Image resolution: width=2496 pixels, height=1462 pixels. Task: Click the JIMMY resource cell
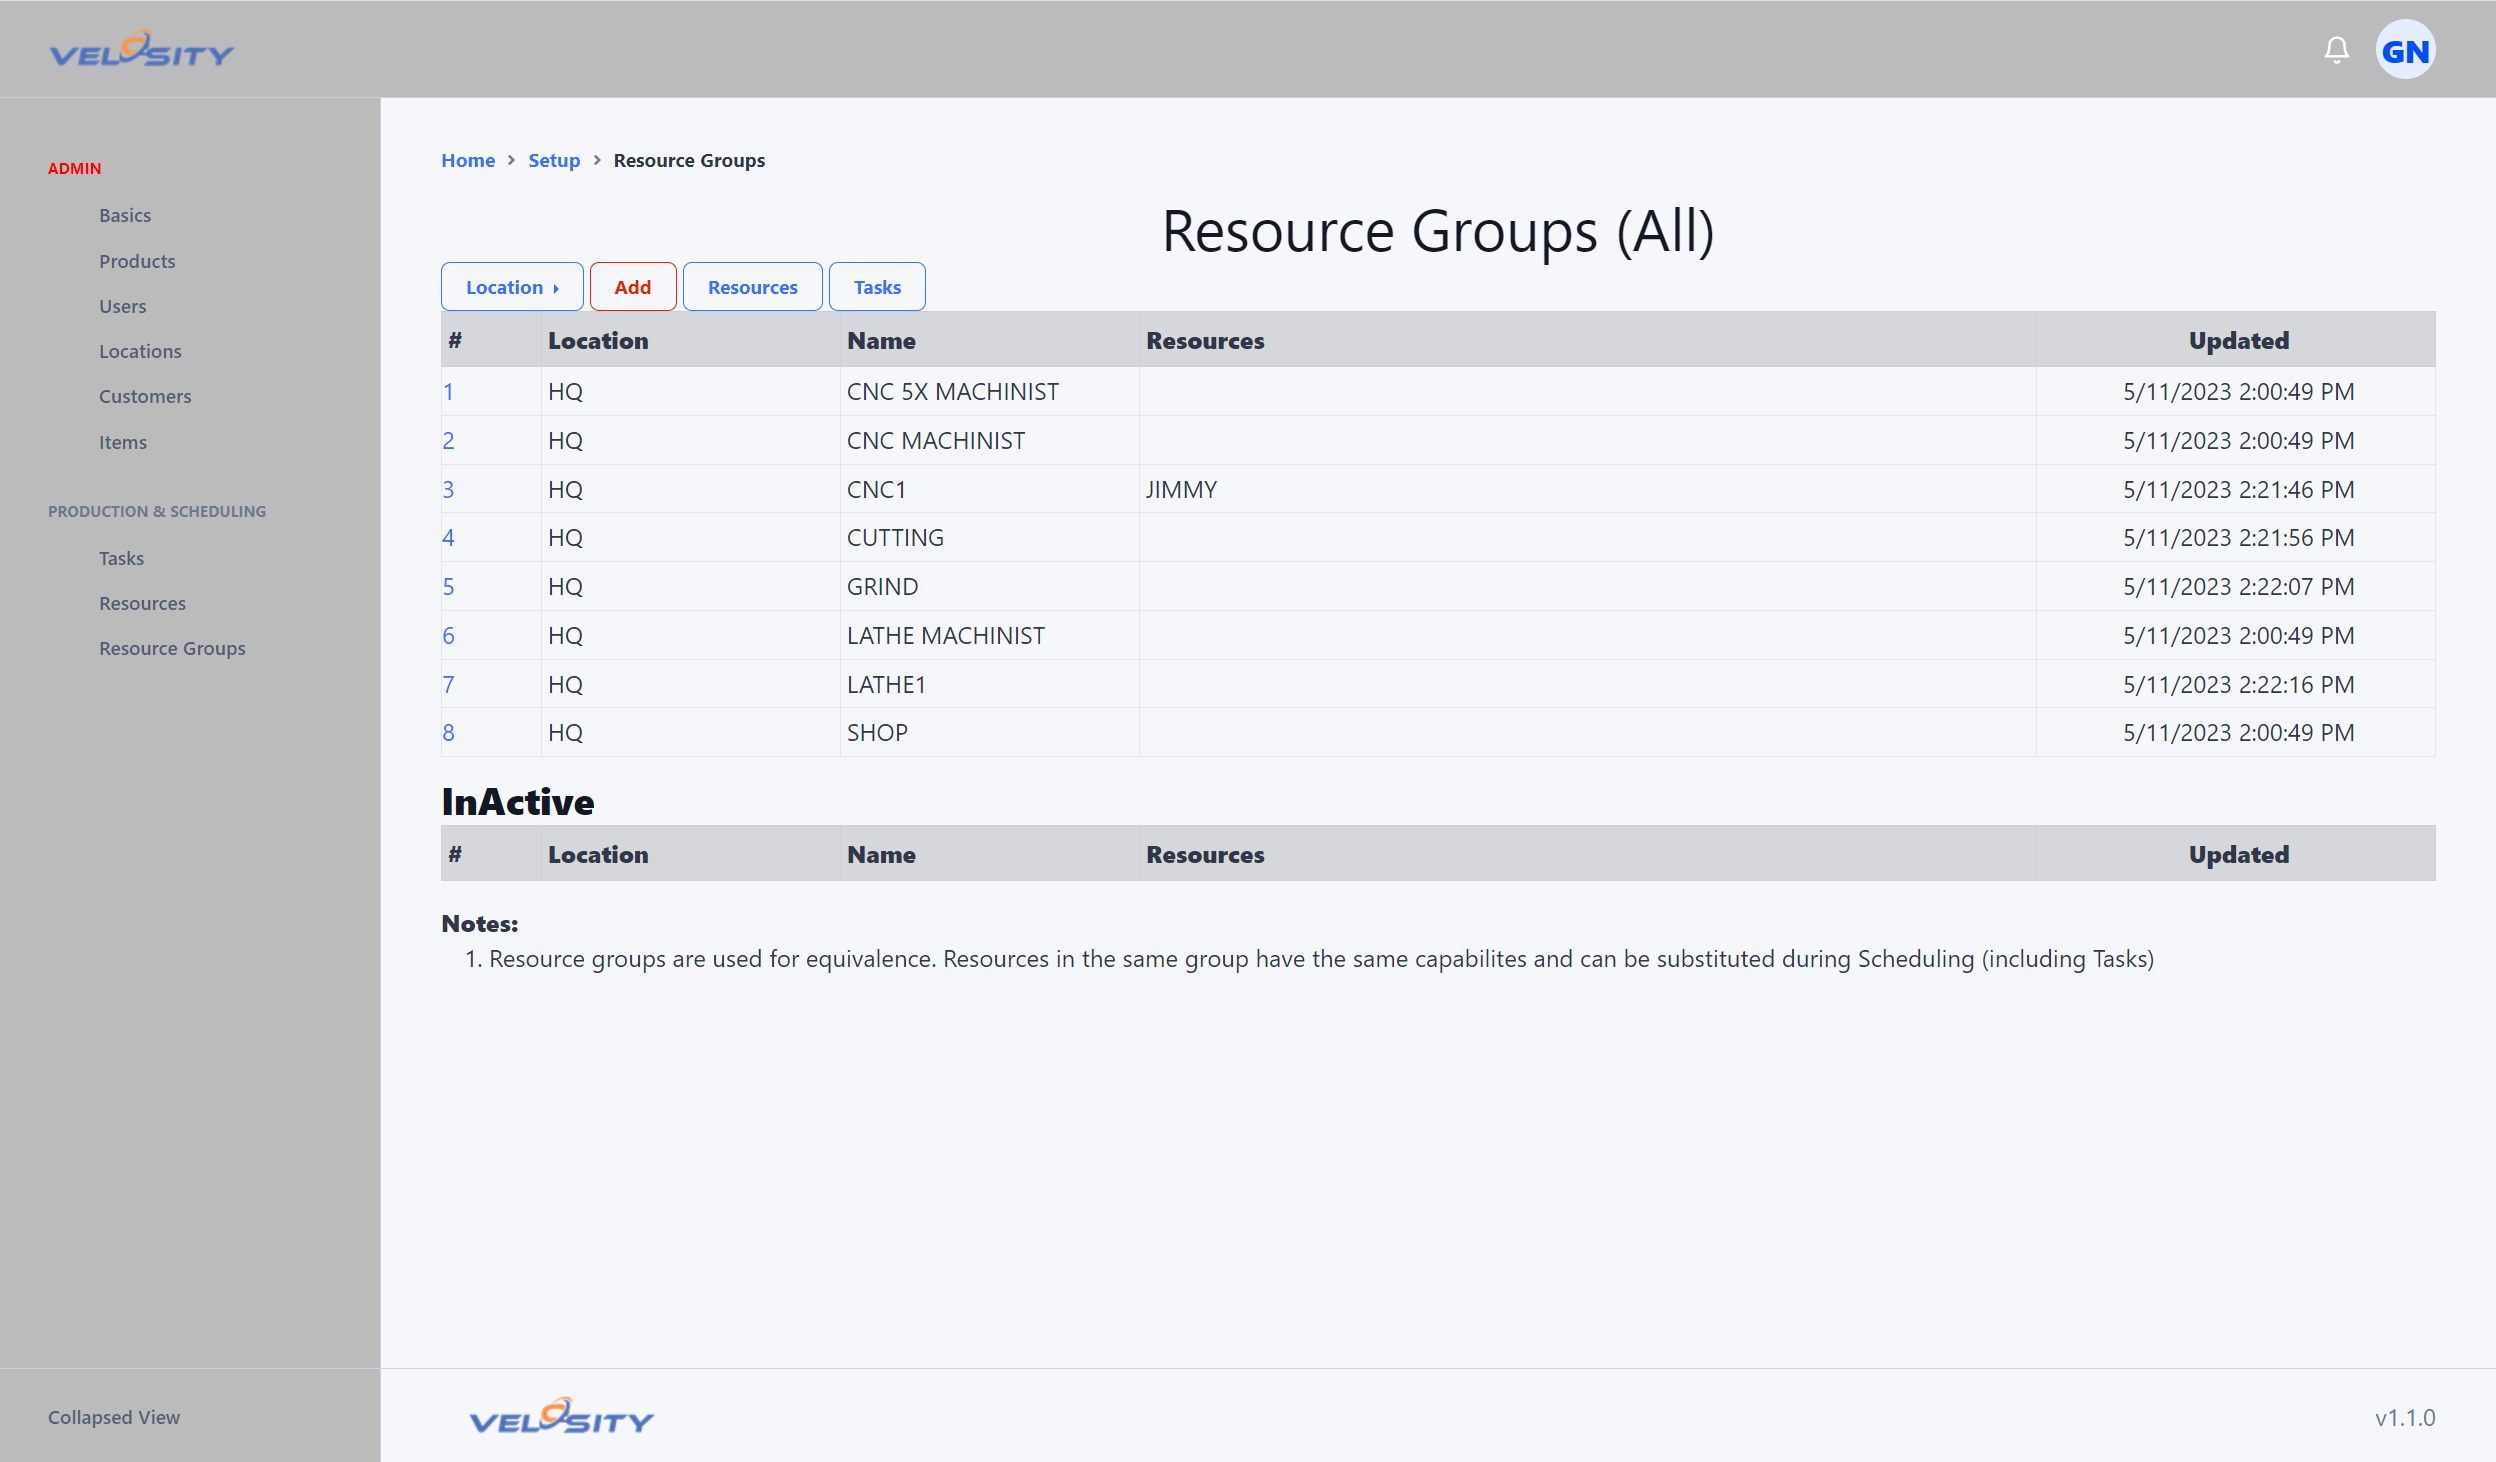(x=1587, y=490)
